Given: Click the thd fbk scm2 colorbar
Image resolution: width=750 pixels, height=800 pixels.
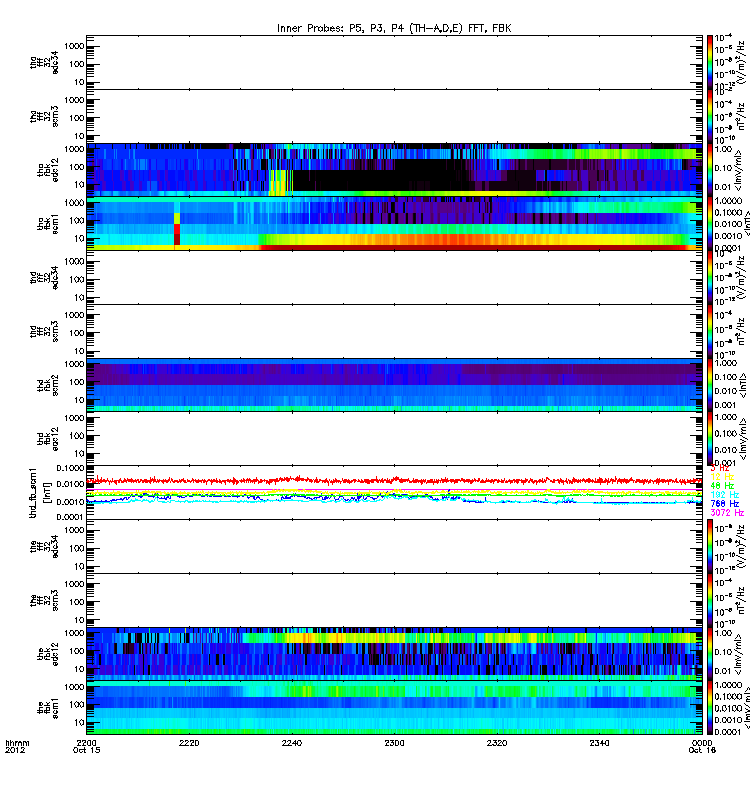Looking at the screenshot, I should coord(710,385).
